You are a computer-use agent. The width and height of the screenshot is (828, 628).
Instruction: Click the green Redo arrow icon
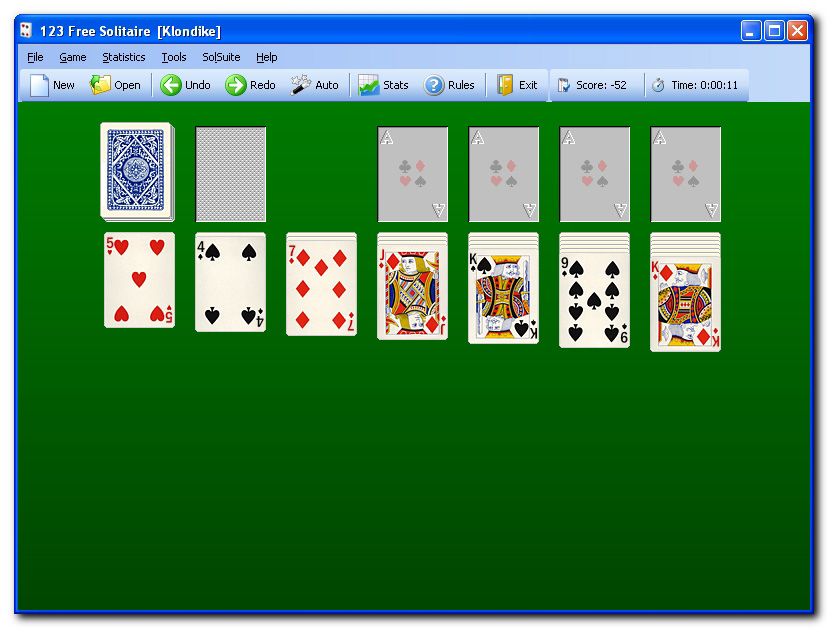236,85
